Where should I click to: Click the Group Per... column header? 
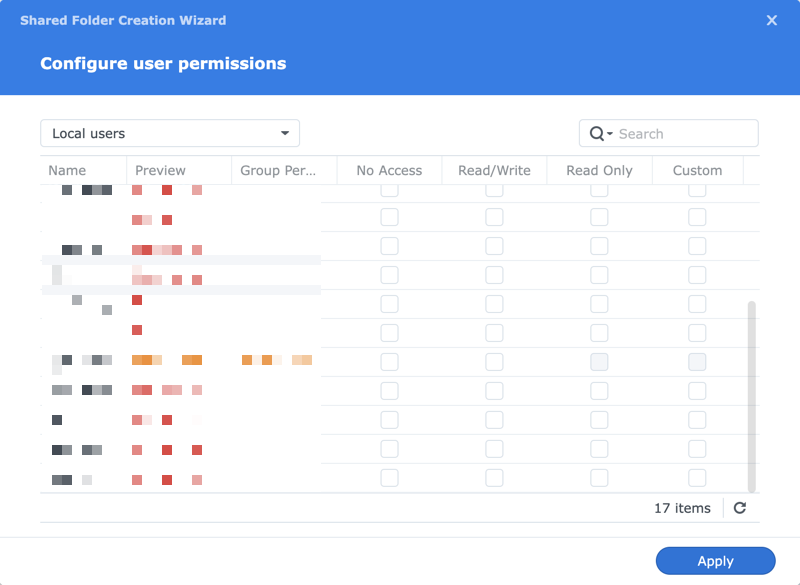tap(284, 170)
